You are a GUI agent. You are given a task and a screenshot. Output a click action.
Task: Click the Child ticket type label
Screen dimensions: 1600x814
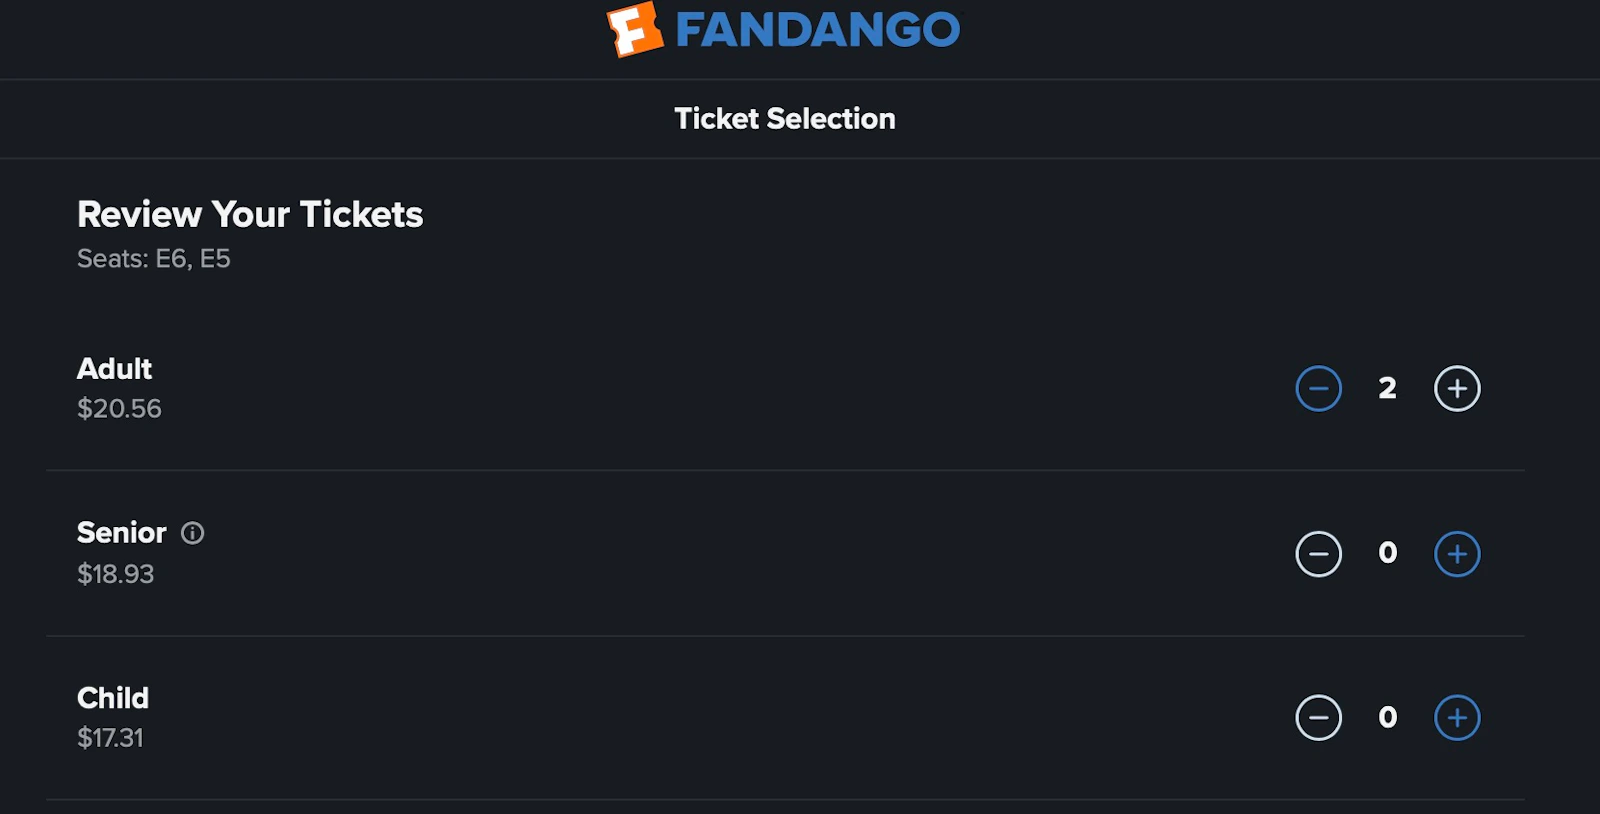click(113, 698)
